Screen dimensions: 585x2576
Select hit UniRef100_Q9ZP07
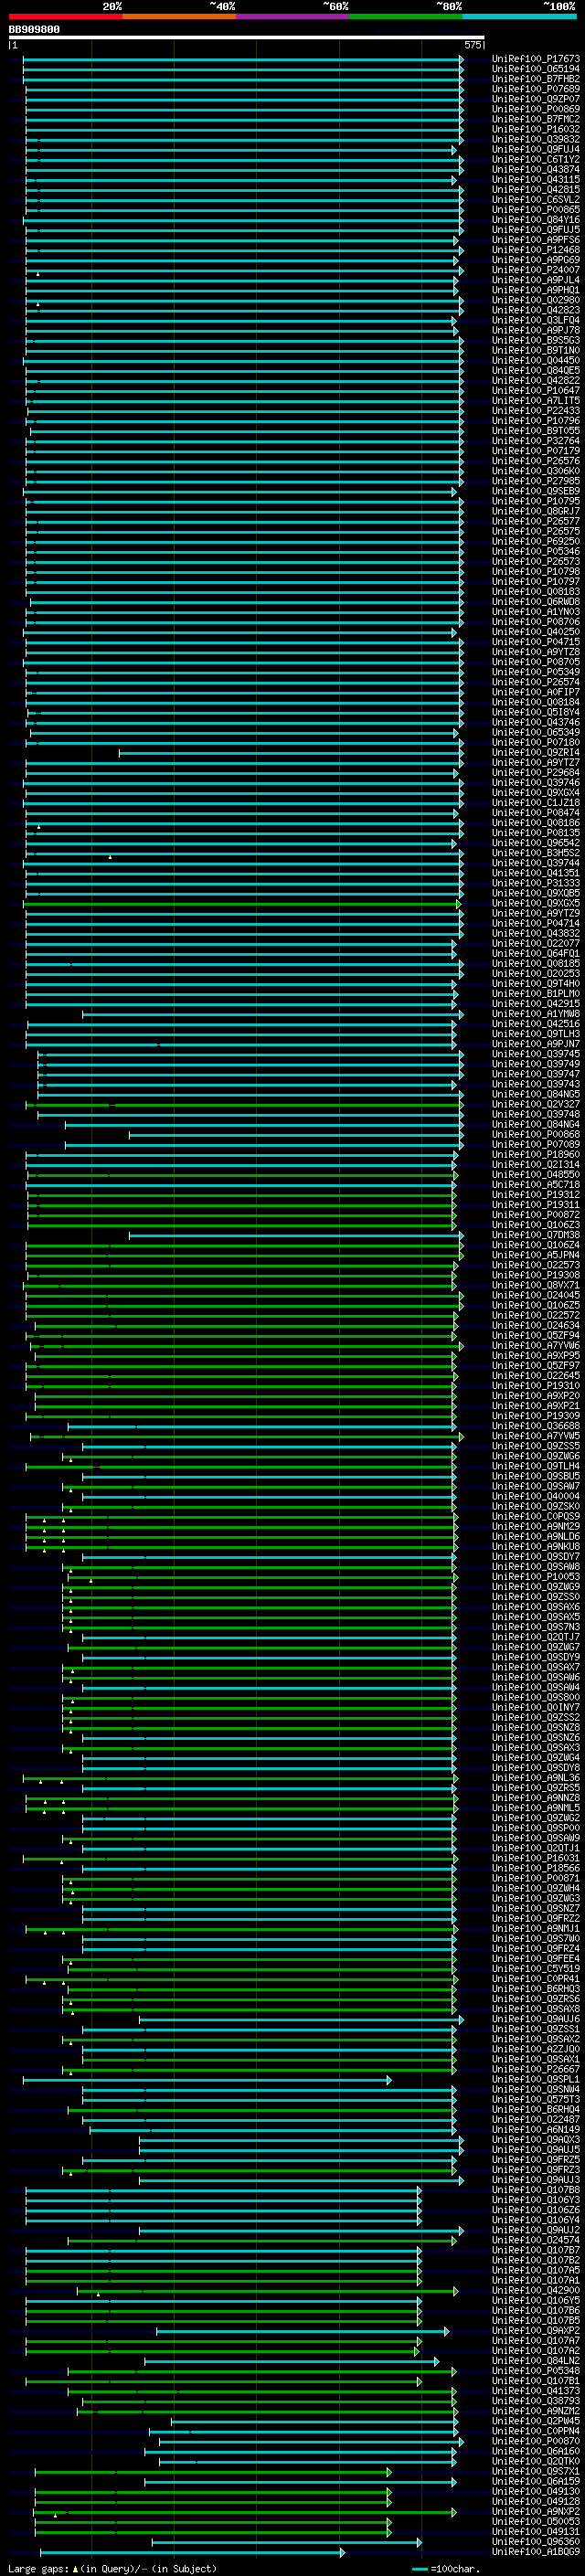point(536,99)
